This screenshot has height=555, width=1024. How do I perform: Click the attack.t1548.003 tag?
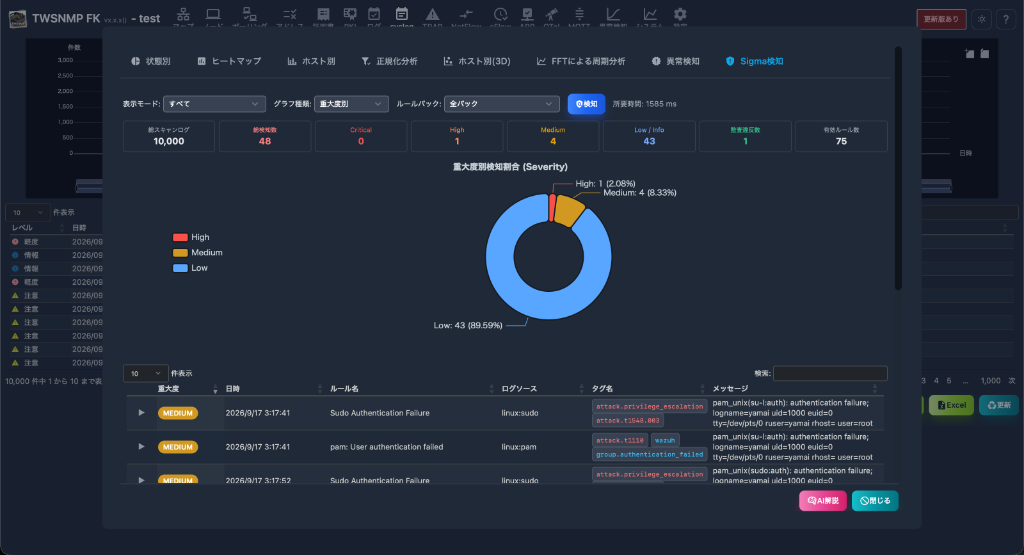pos(628,420)
